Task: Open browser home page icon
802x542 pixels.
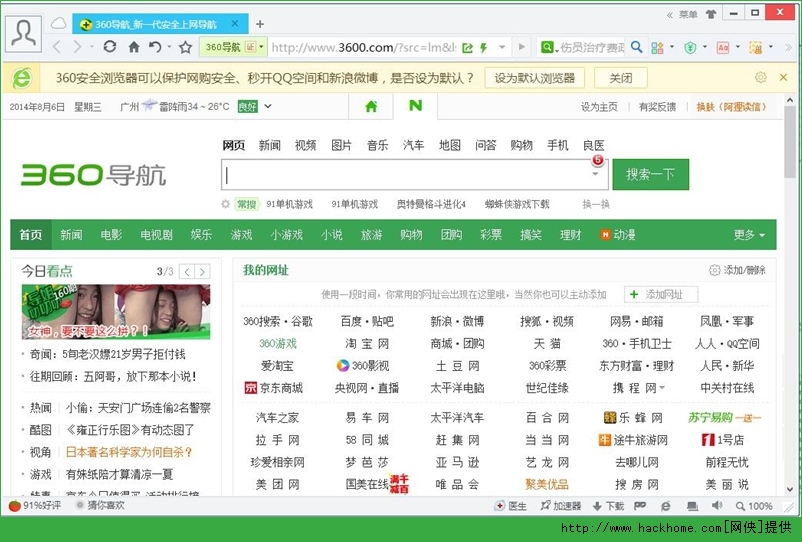Action: (x=134, y=48)
